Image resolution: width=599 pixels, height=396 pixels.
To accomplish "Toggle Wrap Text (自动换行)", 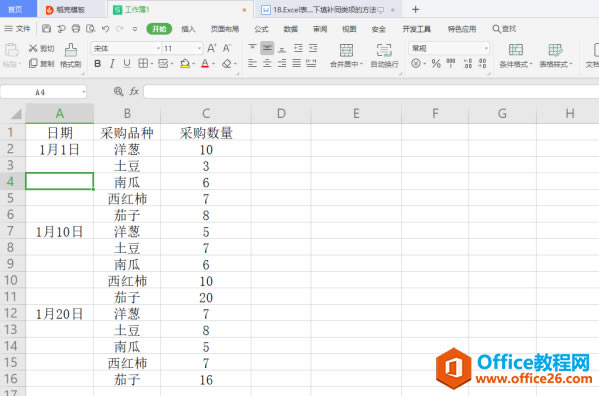I will 384,56.
